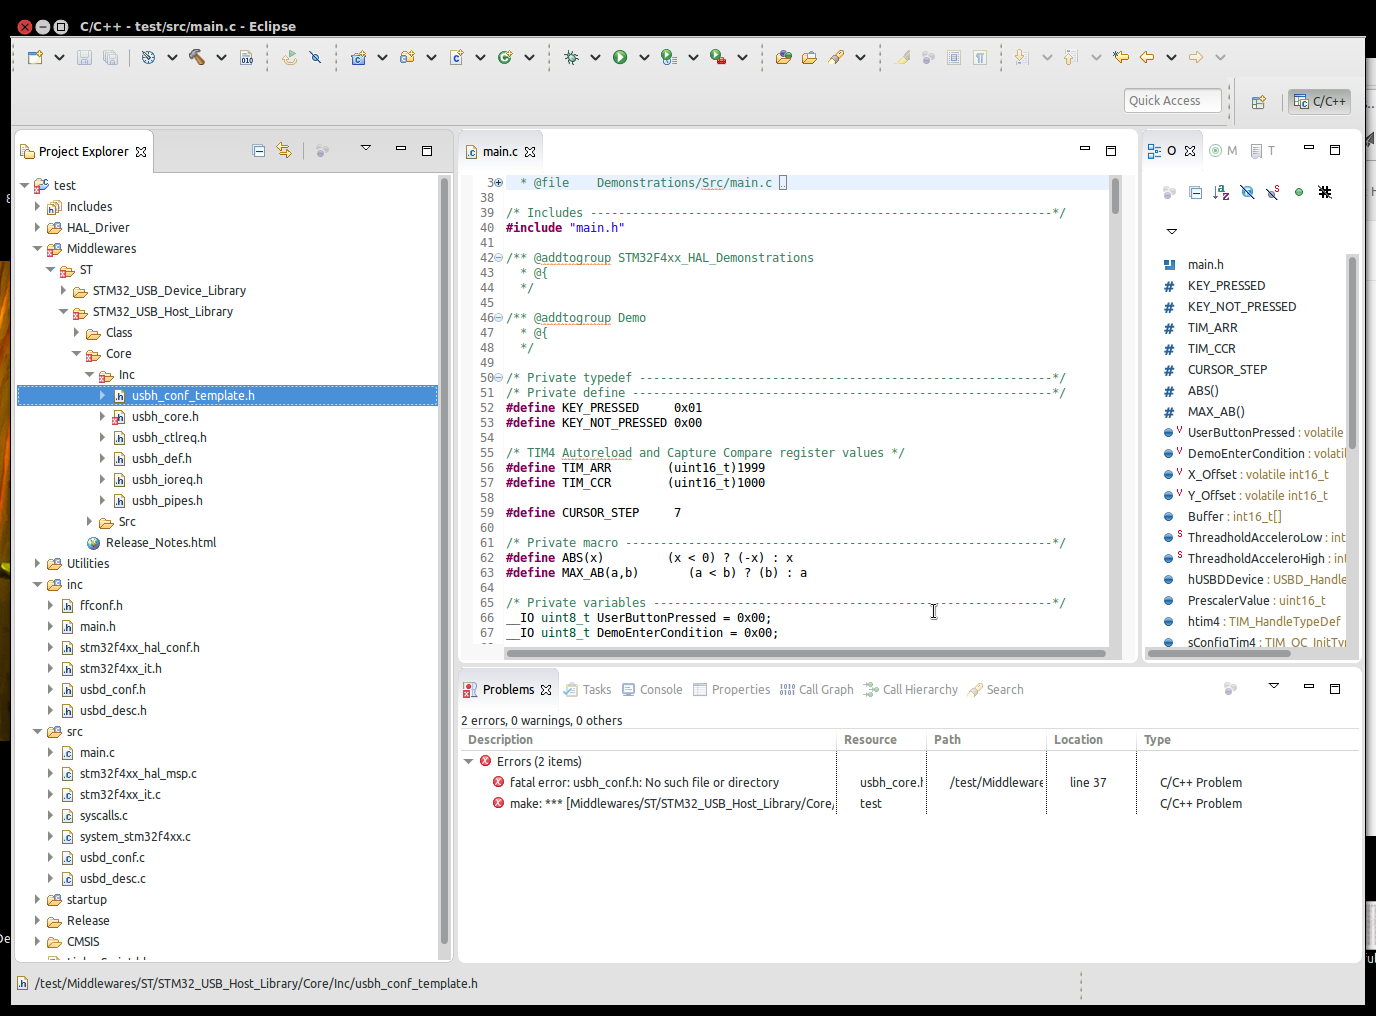Open Project Explorer View Menu triangle

(366, 148)
